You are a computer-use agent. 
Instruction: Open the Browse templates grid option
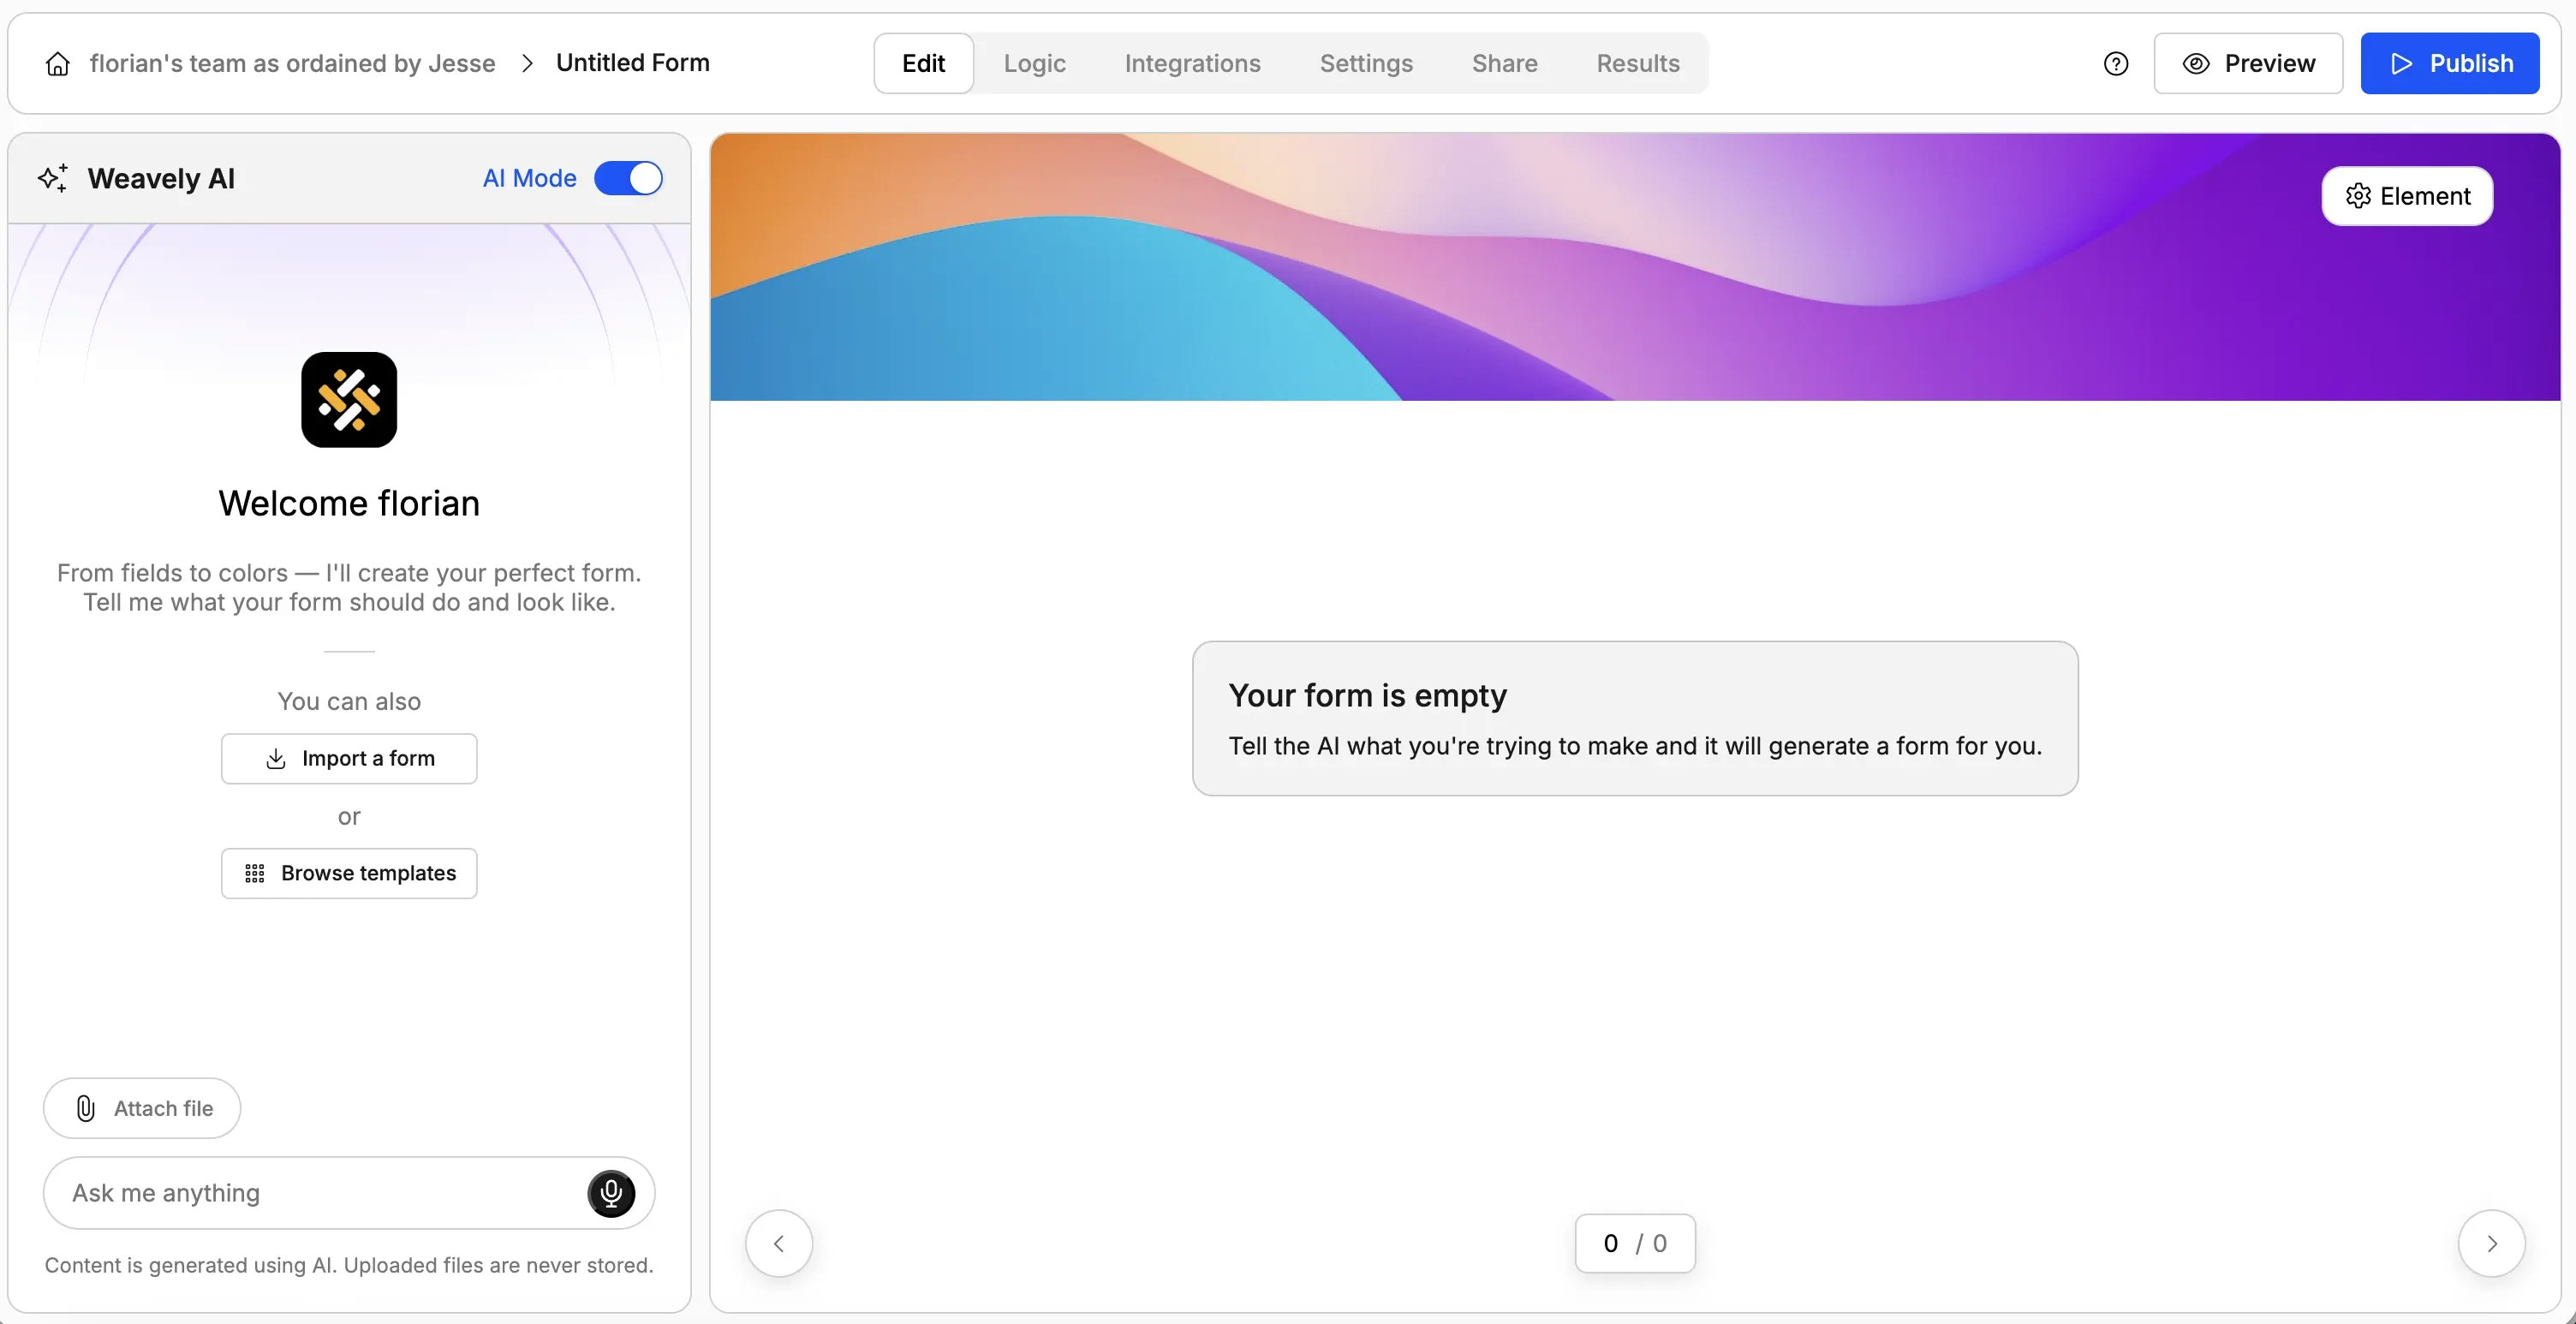pyautogui.click(x=348, y=873)
